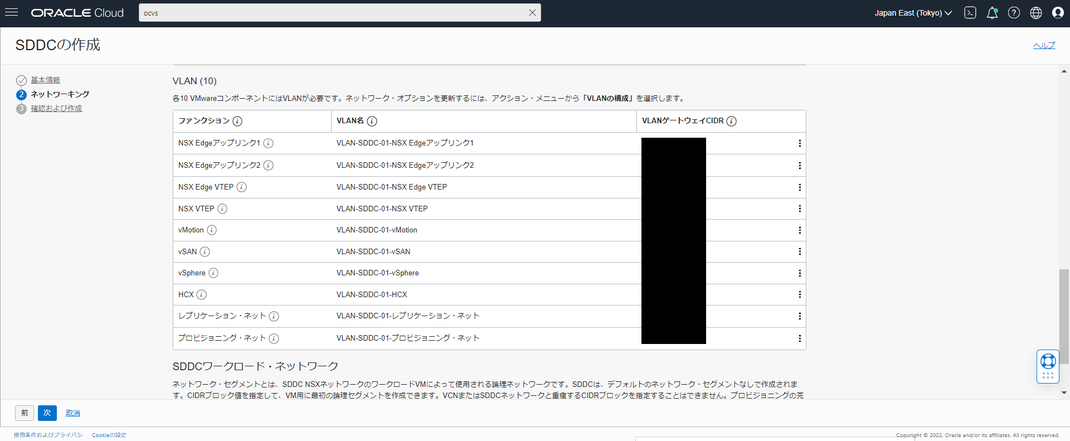Show info for vSphere
This screenshot has height=441, width=1070.
coord(213,273)
